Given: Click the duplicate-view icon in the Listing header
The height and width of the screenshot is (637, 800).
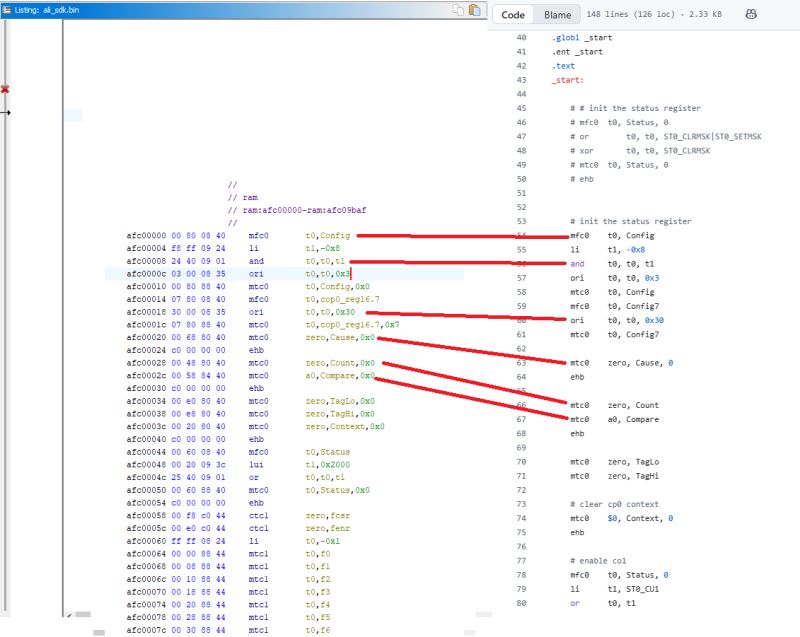Looking at the screenshot, I should tap(475, 8).
